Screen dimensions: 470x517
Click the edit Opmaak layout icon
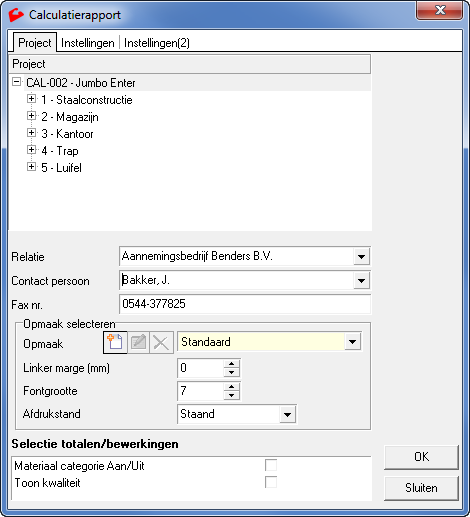[138, 342]
